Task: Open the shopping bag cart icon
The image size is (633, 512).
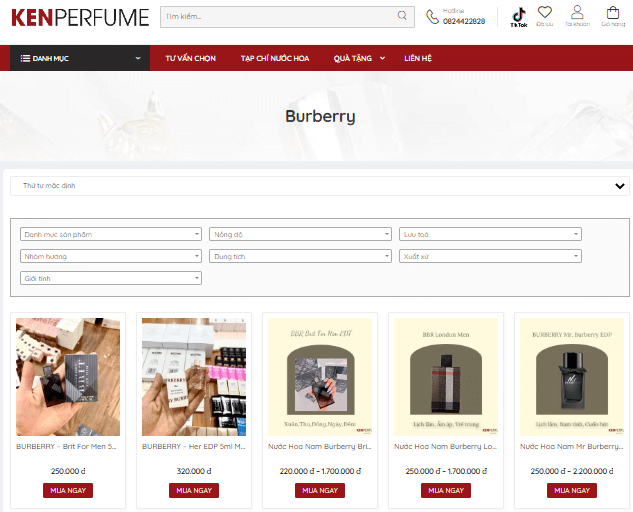Action: tap(613, 13)
